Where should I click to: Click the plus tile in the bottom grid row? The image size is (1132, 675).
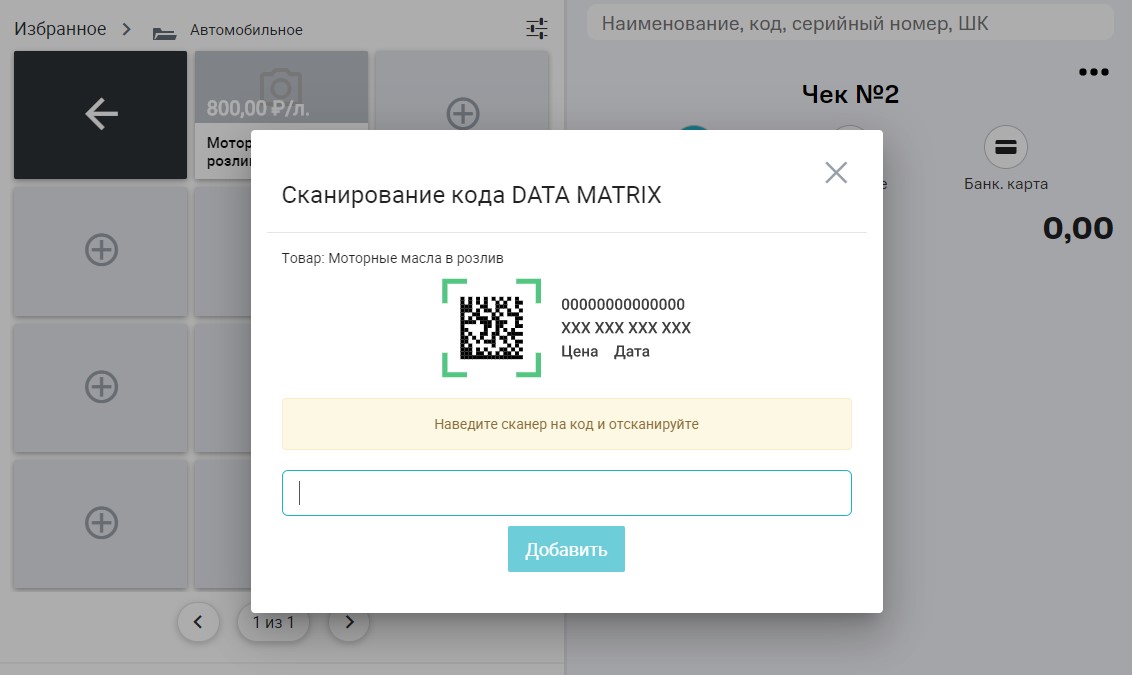(x=100, y=523)
